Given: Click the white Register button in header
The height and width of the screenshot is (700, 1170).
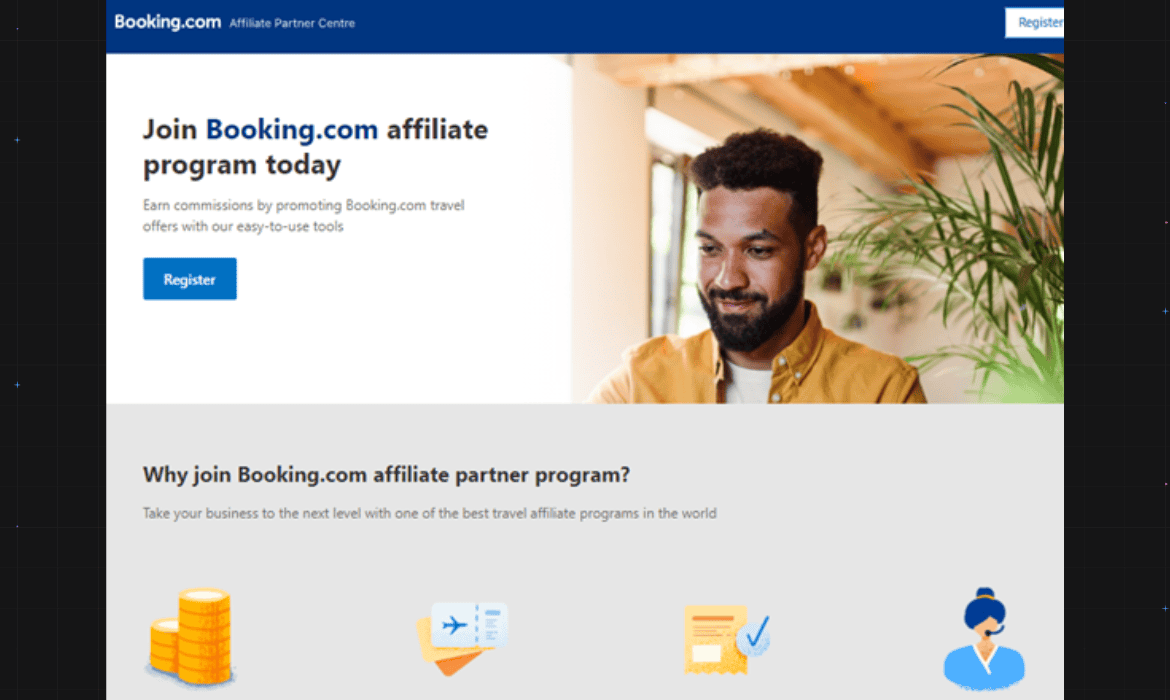Looking at the screenshot, I should point(1034,22).
